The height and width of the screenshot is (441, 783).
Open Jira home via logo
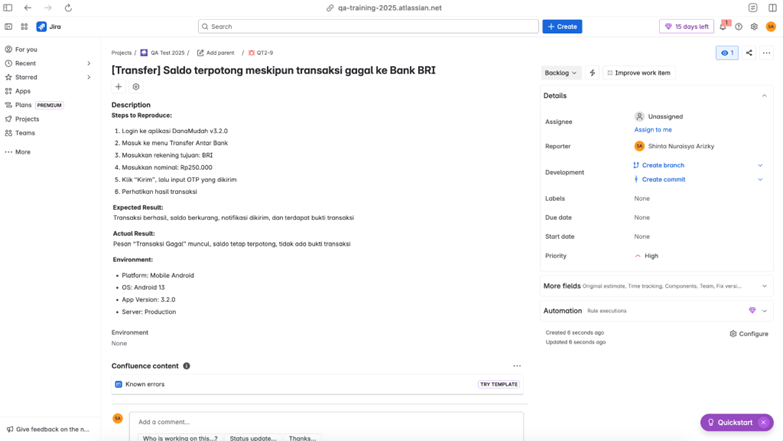coord(49,26)
